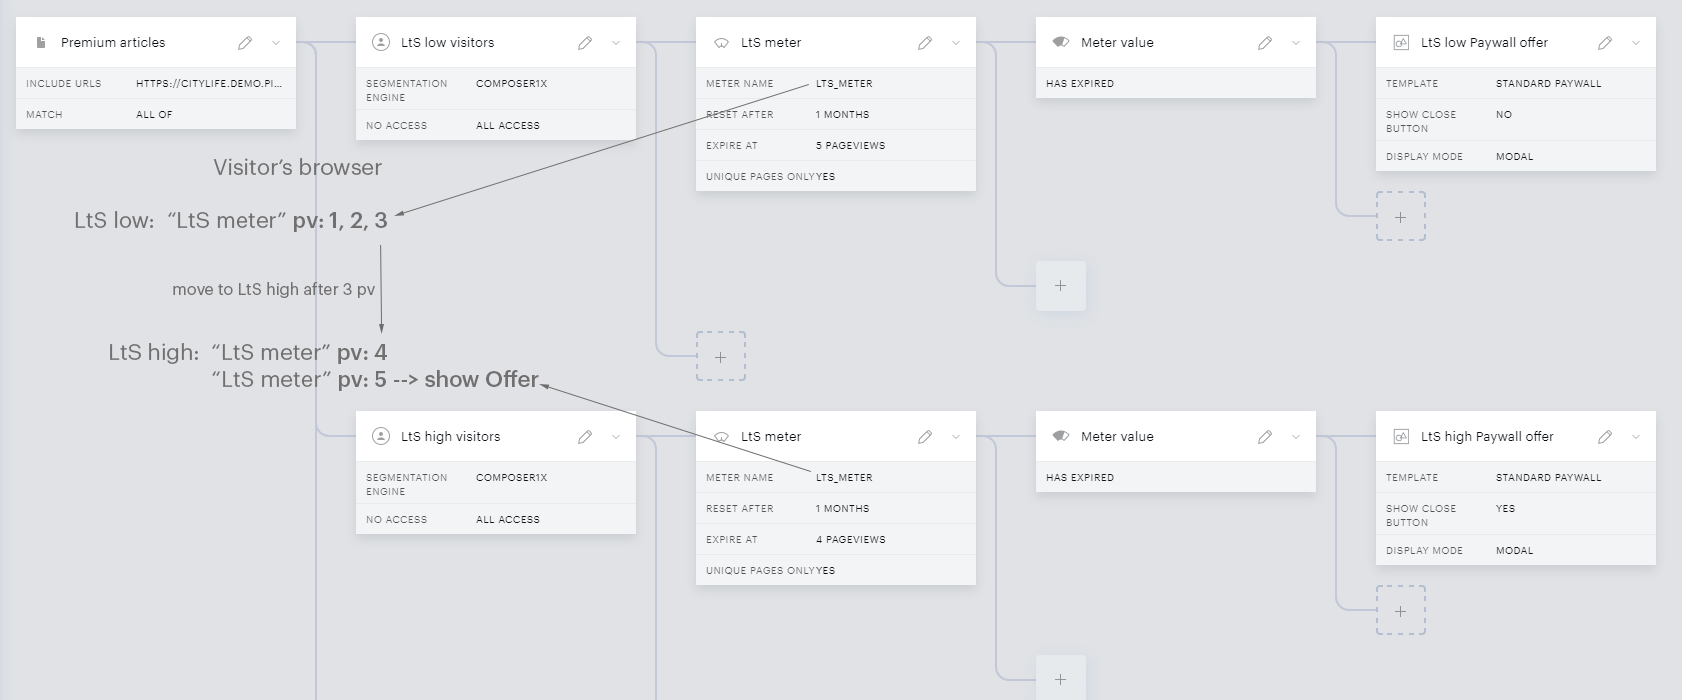This screenshot has width=1682, height=700.
Task: Click MODAL display mode in LtS high Paywall offer
Action: (x=1514, y=551)
